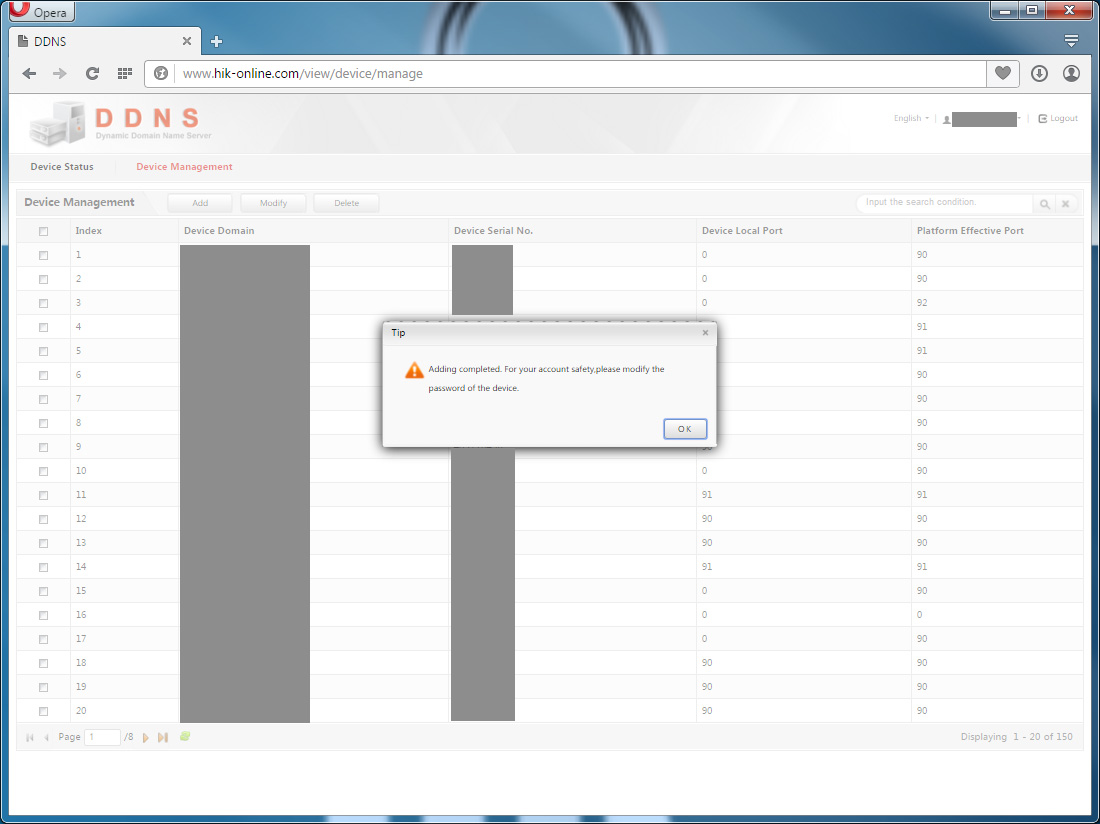1100x824 pixels.
Task: Close the DDNS tab
Action: point(187,41)
